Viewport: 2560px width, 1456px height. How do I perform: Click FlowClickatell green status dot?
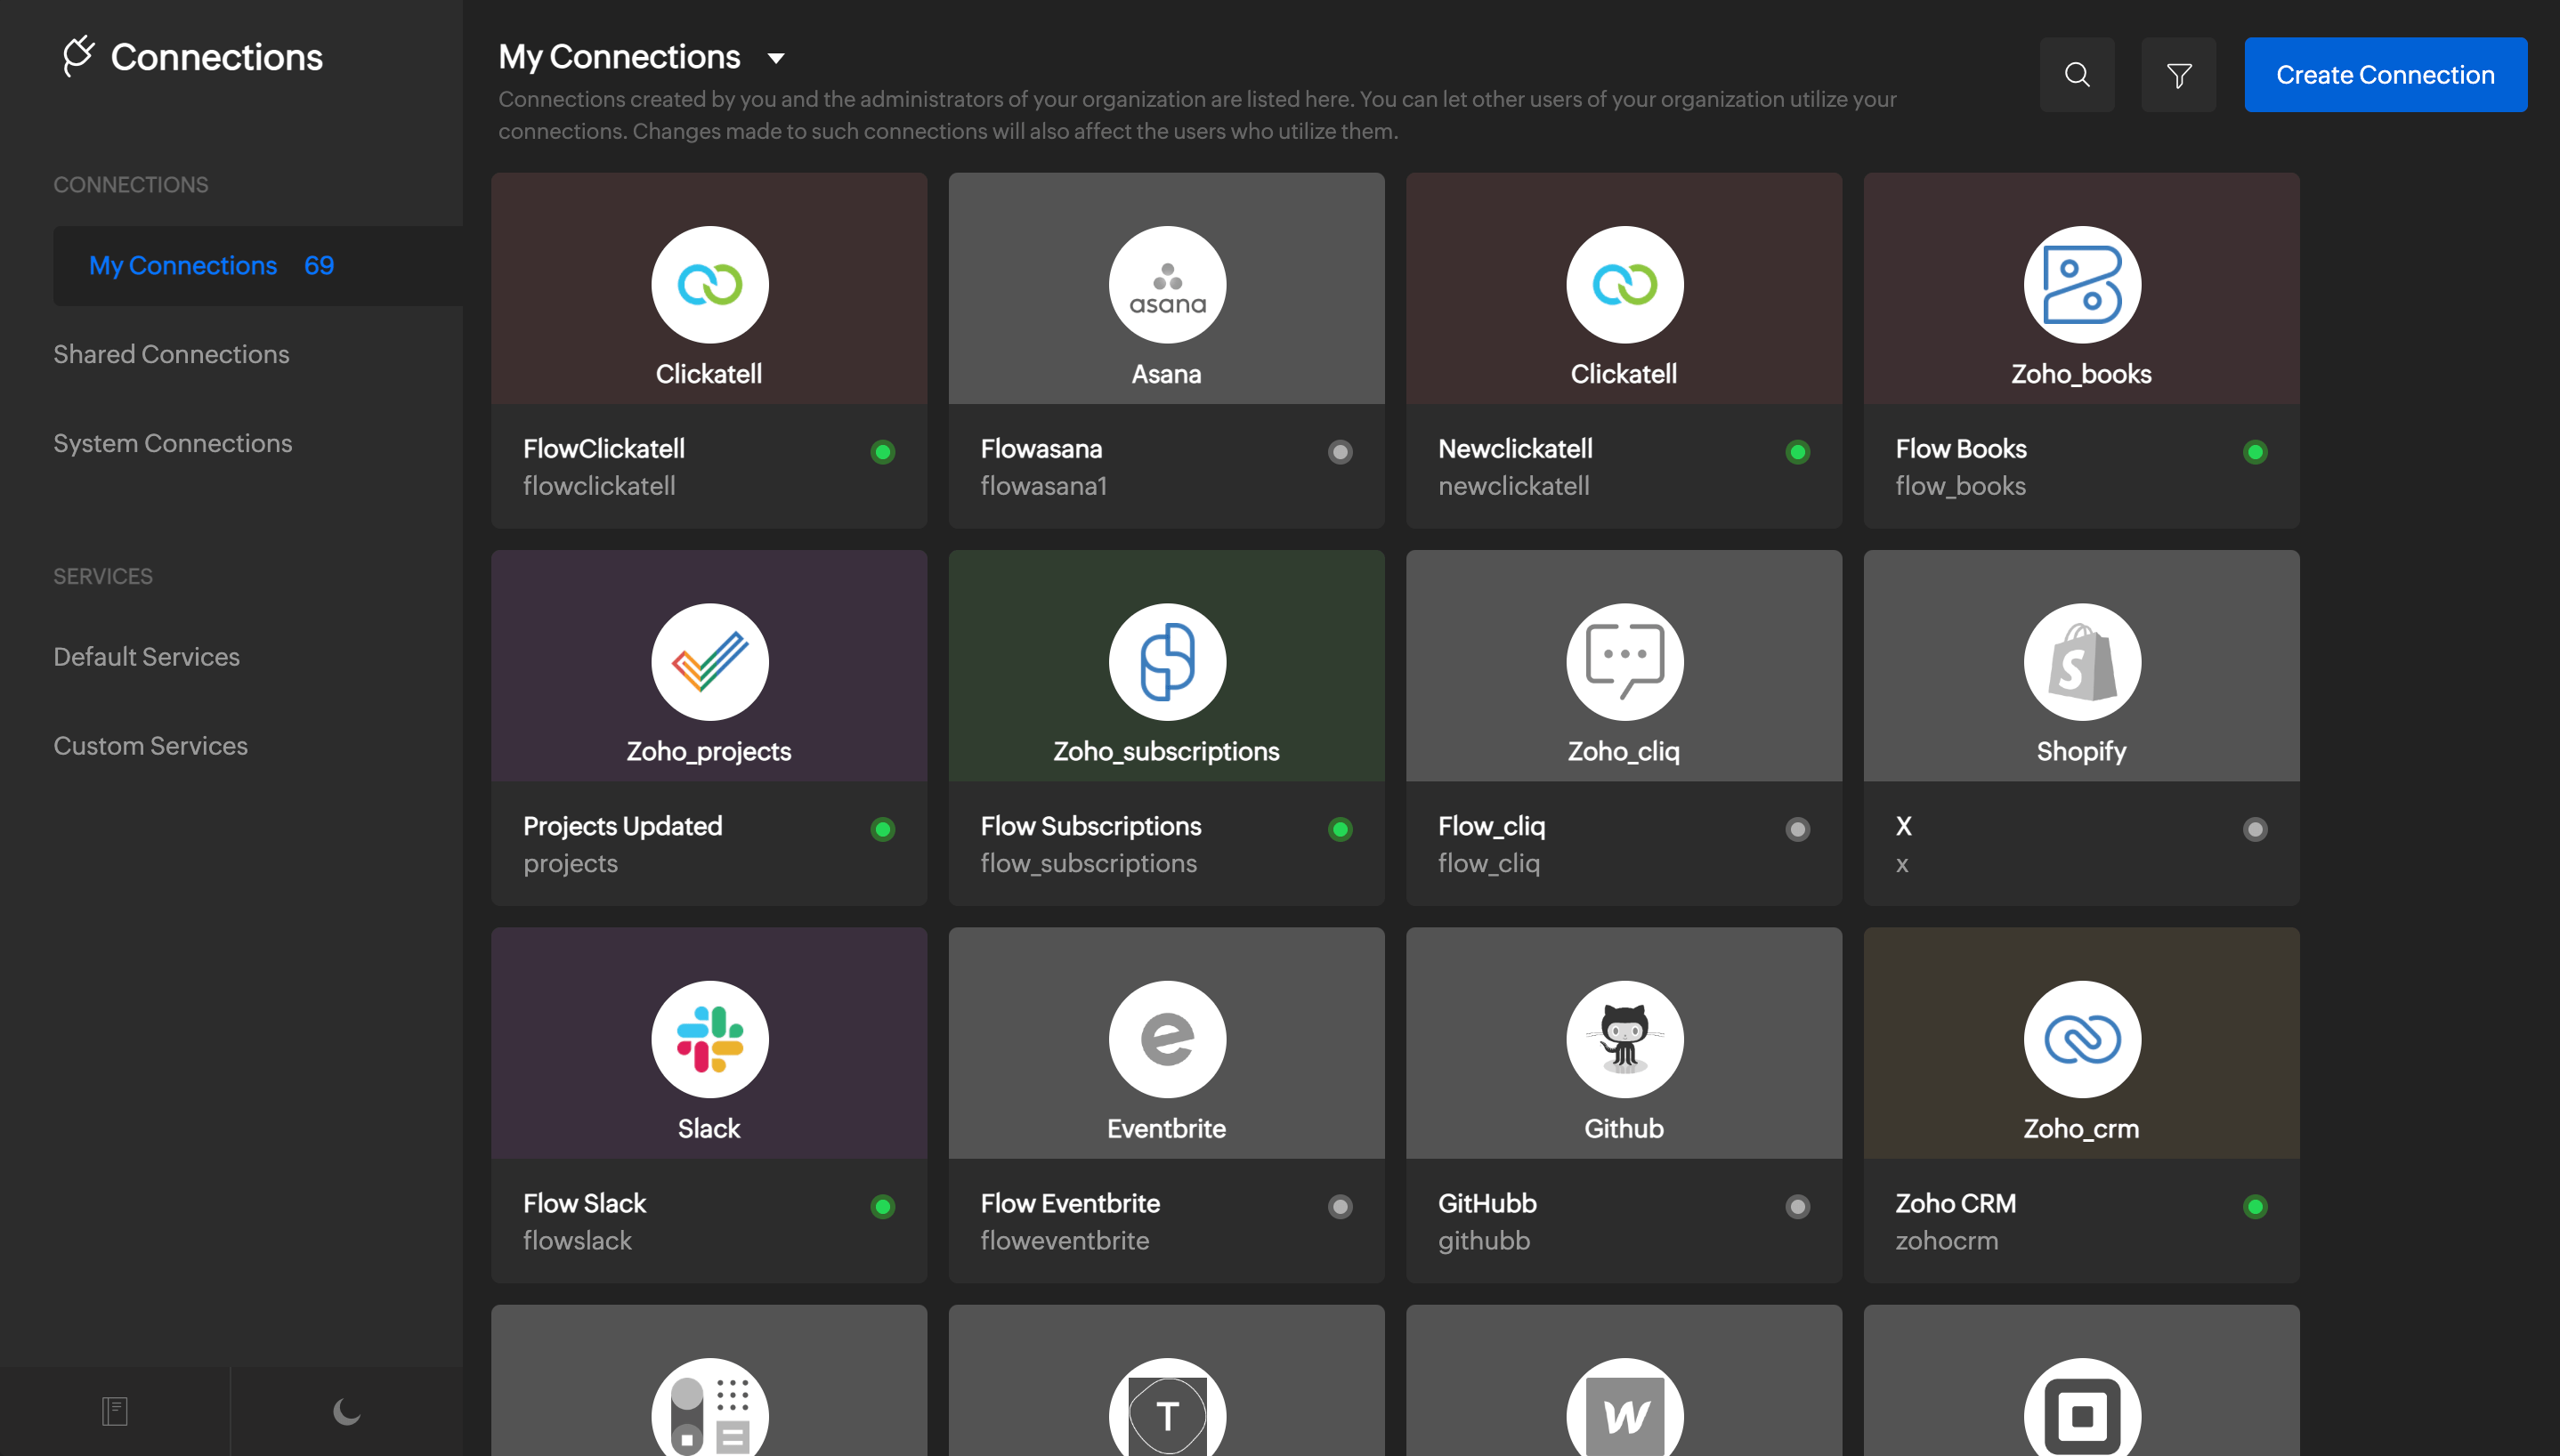point(883,452)
